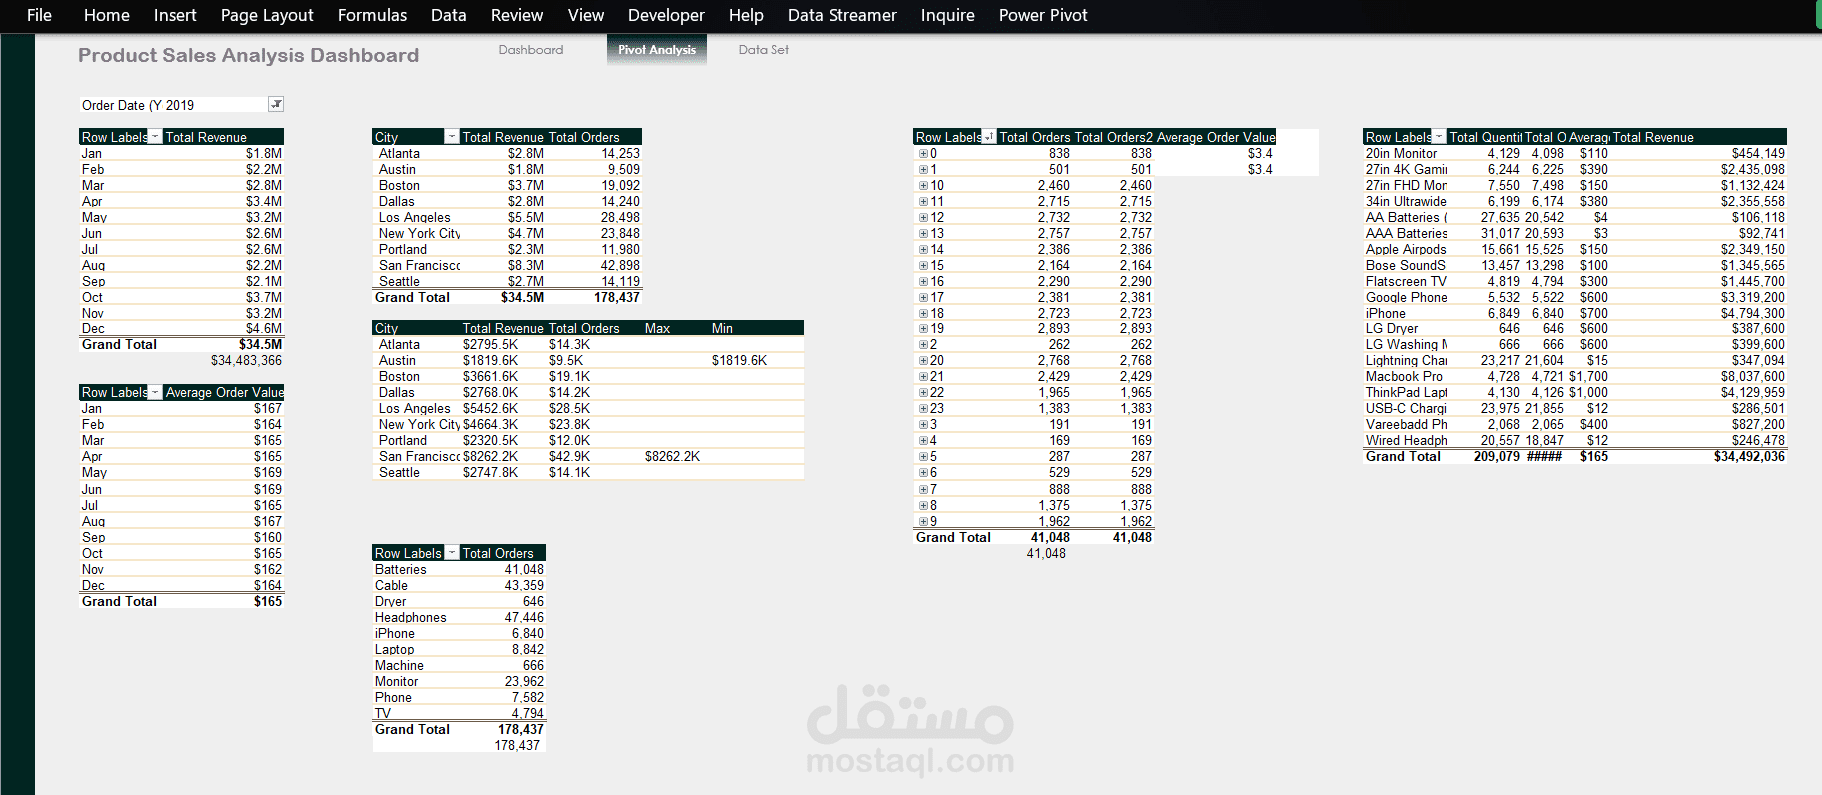
Task: Select the Max value $8262.2K cell
Action: [672, 457]
